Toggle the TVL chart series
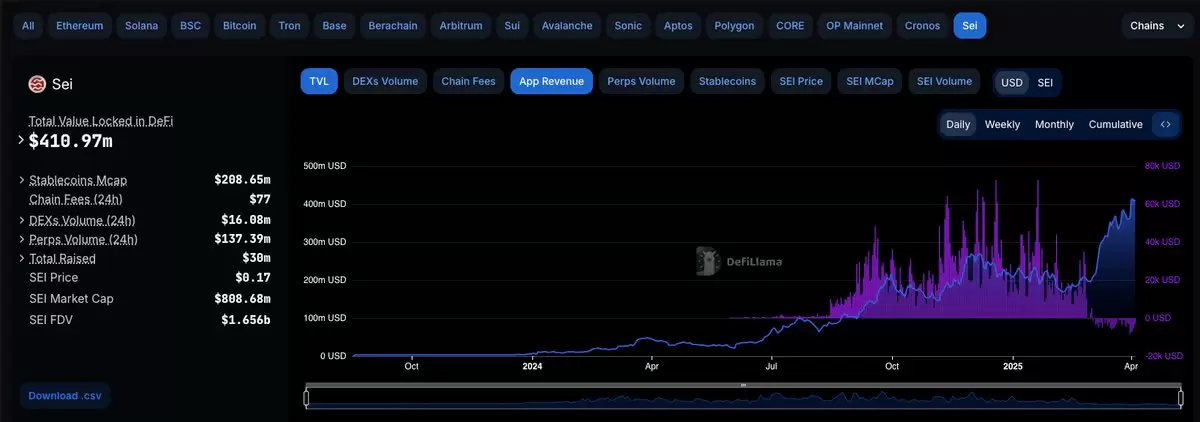1200x422 pixels. coord(319,81)
